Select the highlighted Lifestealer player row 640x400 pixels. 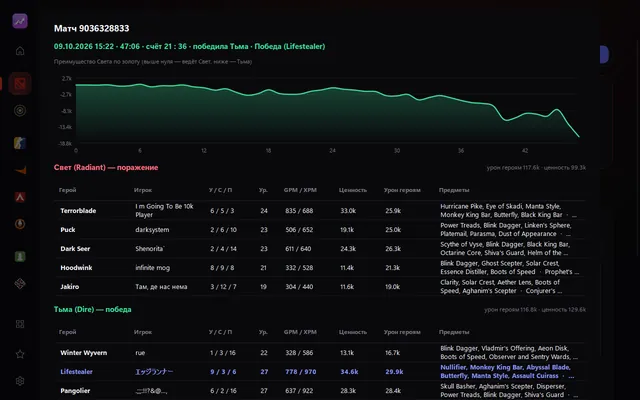click(320, 371)
